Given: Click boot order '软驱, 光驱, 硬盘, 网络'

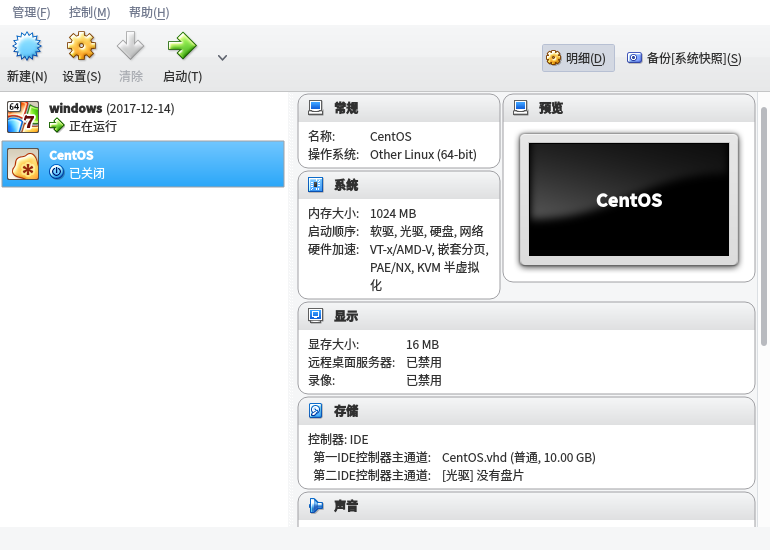Looking at the screenshot, I should [427, 231].
